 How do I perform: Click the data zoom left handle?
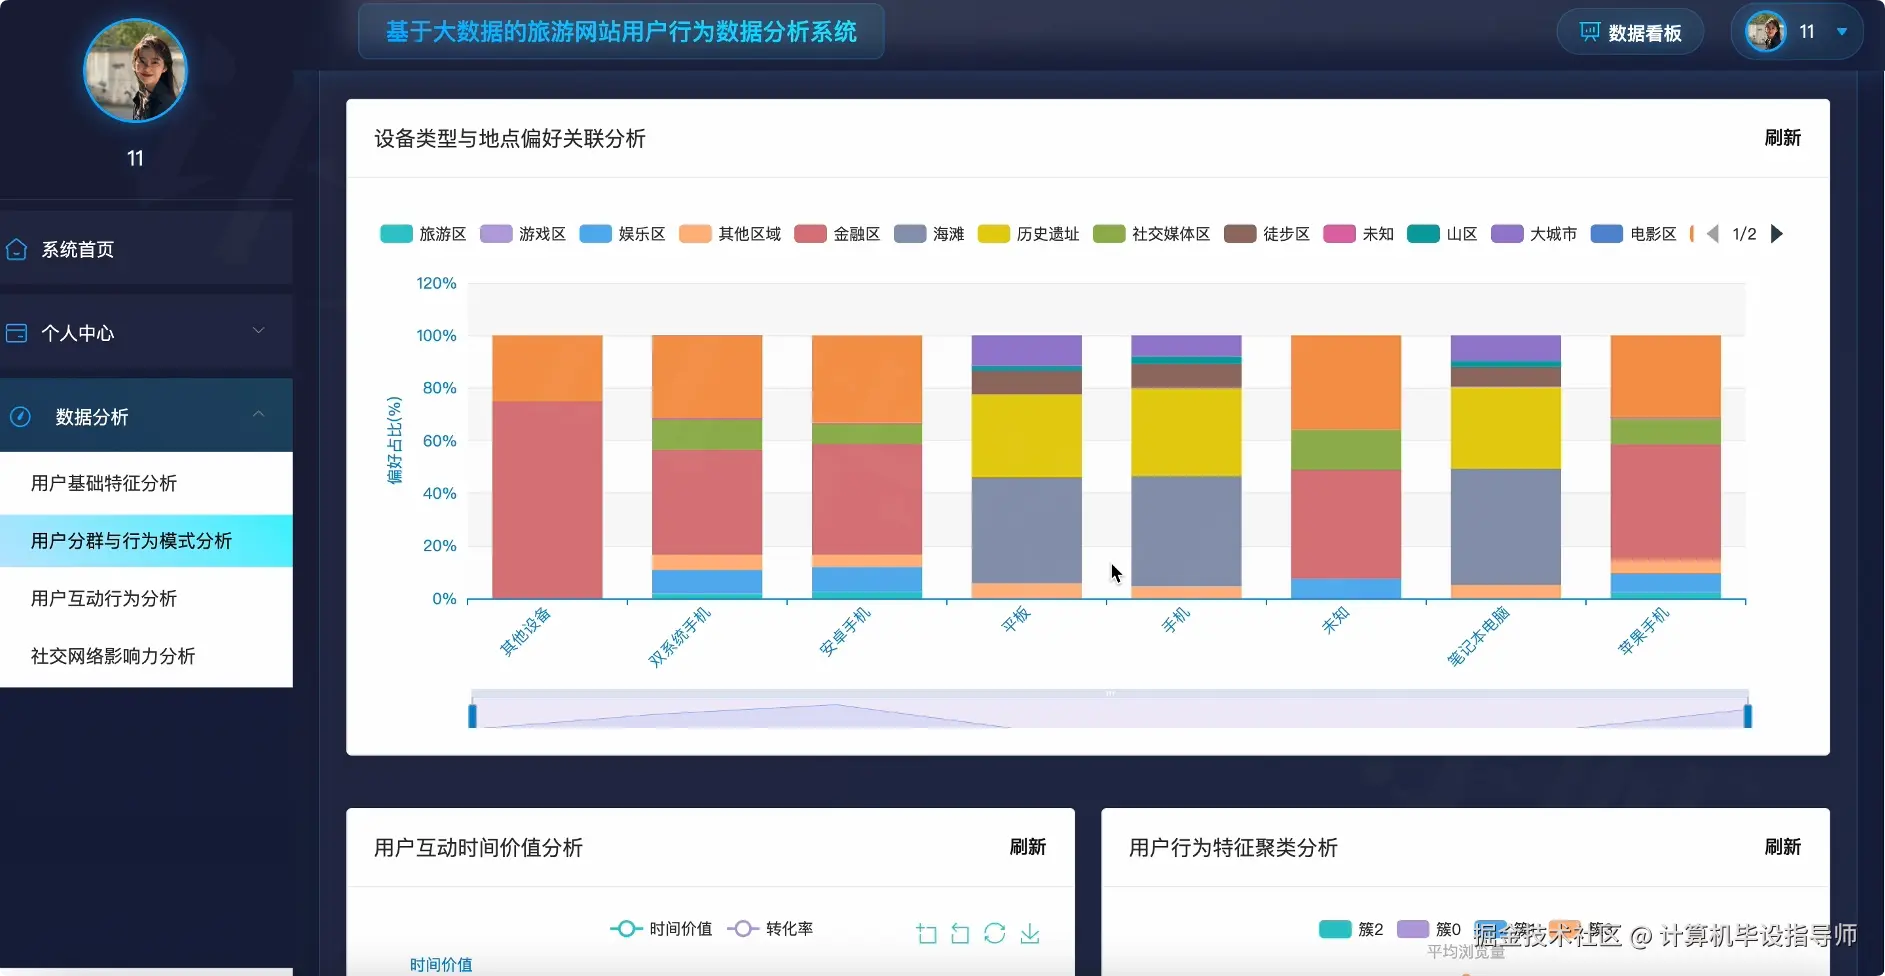[x=473, y=716]
